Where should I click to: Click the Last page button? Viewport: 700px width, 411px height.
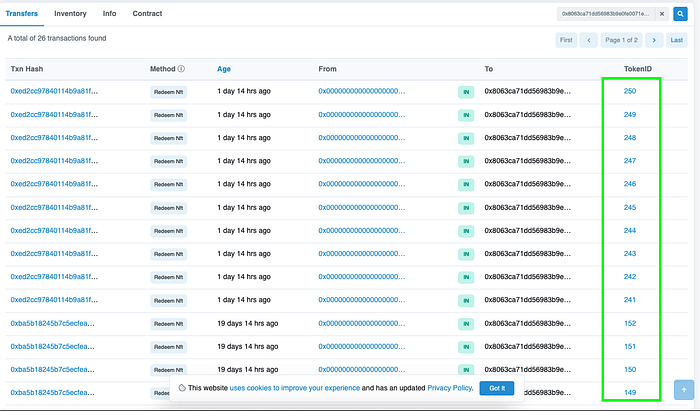coord(676,40)
